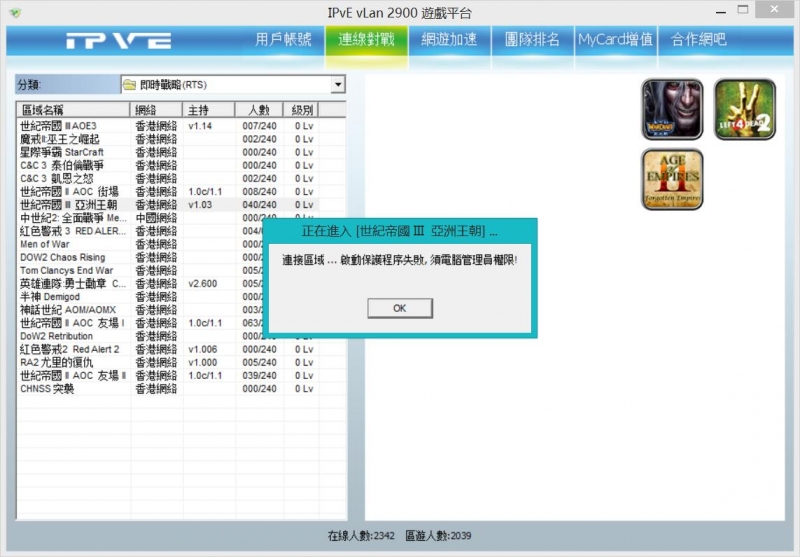Select 半神 Demigod room

[x=140, y=297]
